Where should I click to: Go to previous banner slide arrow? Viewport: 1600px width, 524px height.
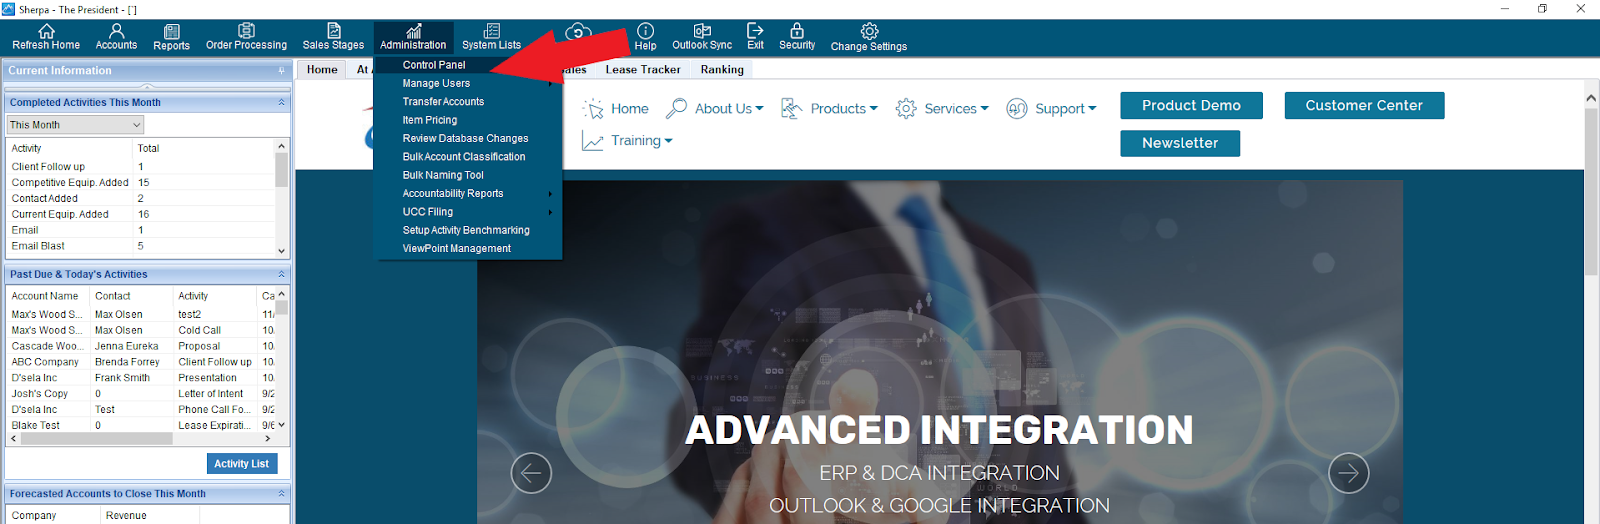point(531,472)
